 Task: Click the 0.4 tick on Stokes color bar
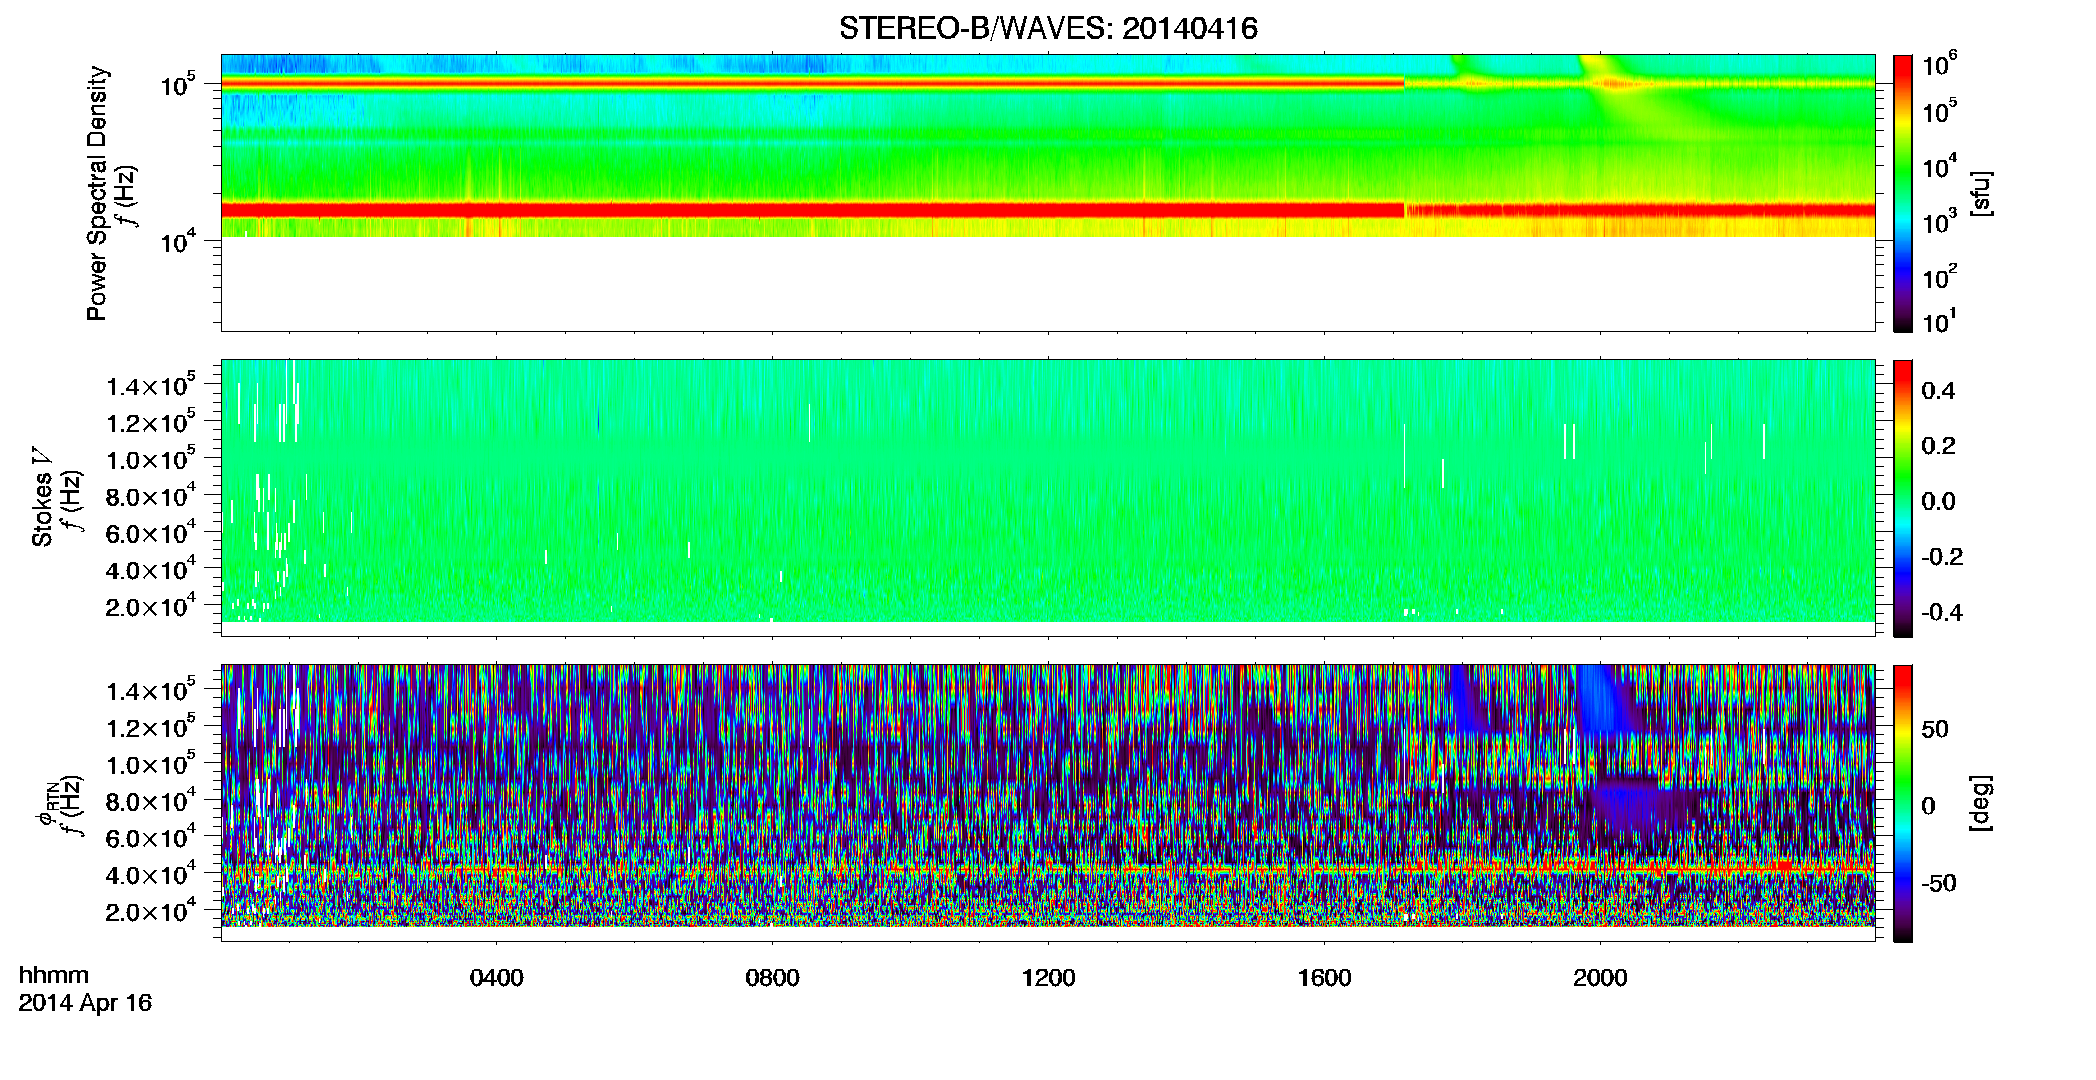[1938, 391]
